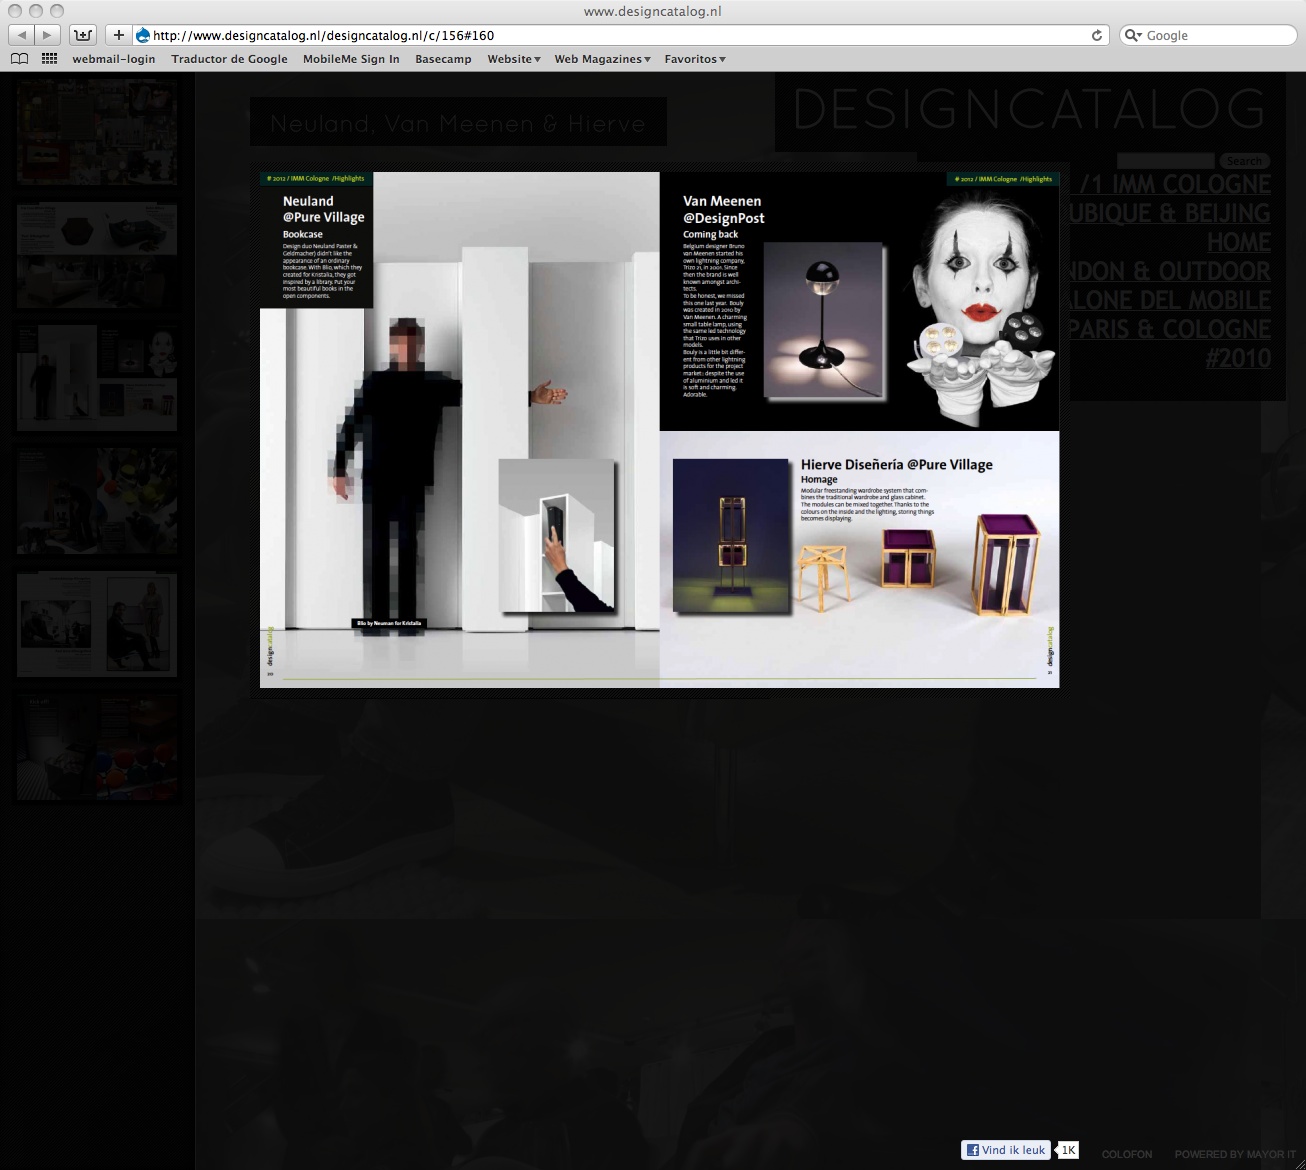Open the IMM COLOGNE navigation item
Image resolution: width=1306 pixels, height=1170 pixels.
[x=1176, y=185]
